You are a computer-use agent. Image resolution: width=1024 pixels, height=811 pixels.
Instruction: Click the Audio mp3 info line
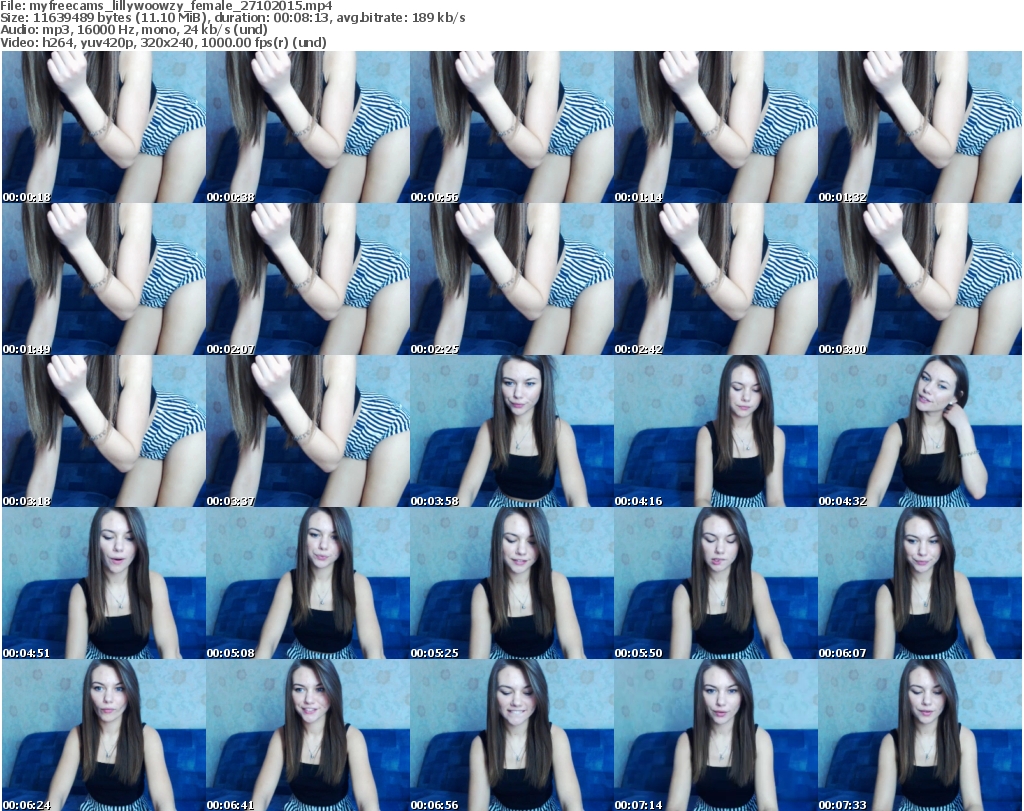pyautogui.click(x=134, y=30)
